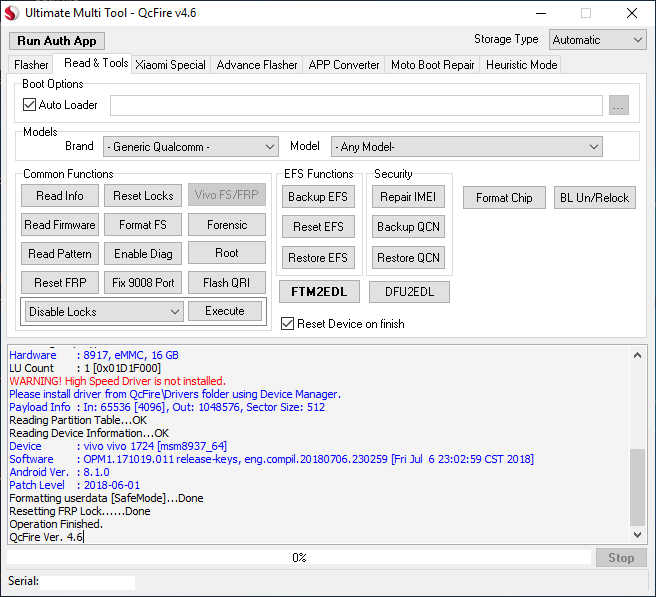656x597 pixels.
Task: Click the FTM2EDL button
Action: tap(319, 292)
